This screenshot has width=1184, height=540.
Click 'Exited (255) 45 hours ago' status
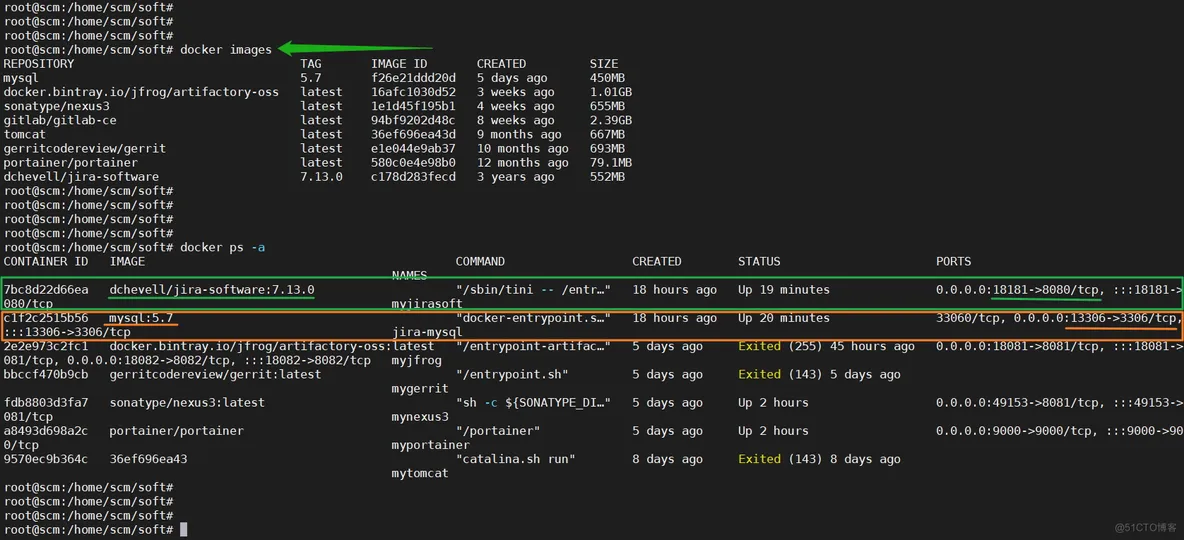click(826, 346)
